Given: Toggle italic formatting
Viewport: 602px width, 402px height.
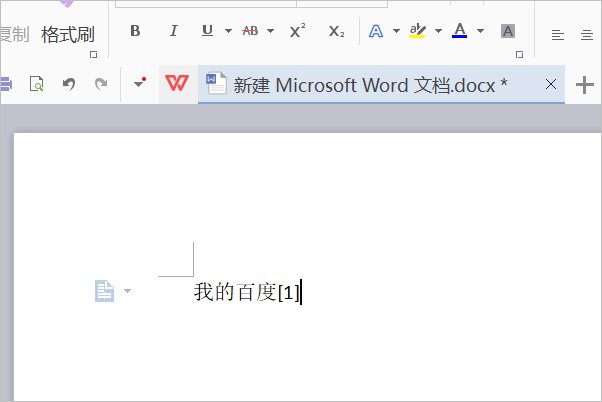Looking at the screenshot, I should tap(173, 31).
